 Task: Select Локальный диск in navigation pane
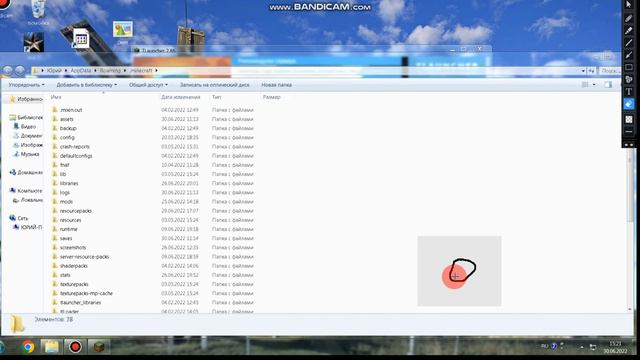click(x=28, y=200)
